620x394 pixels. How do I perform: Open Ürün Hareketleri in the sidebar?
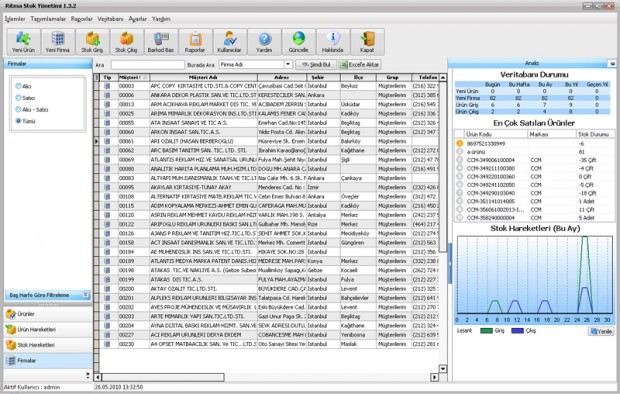[x=48, y=330]
